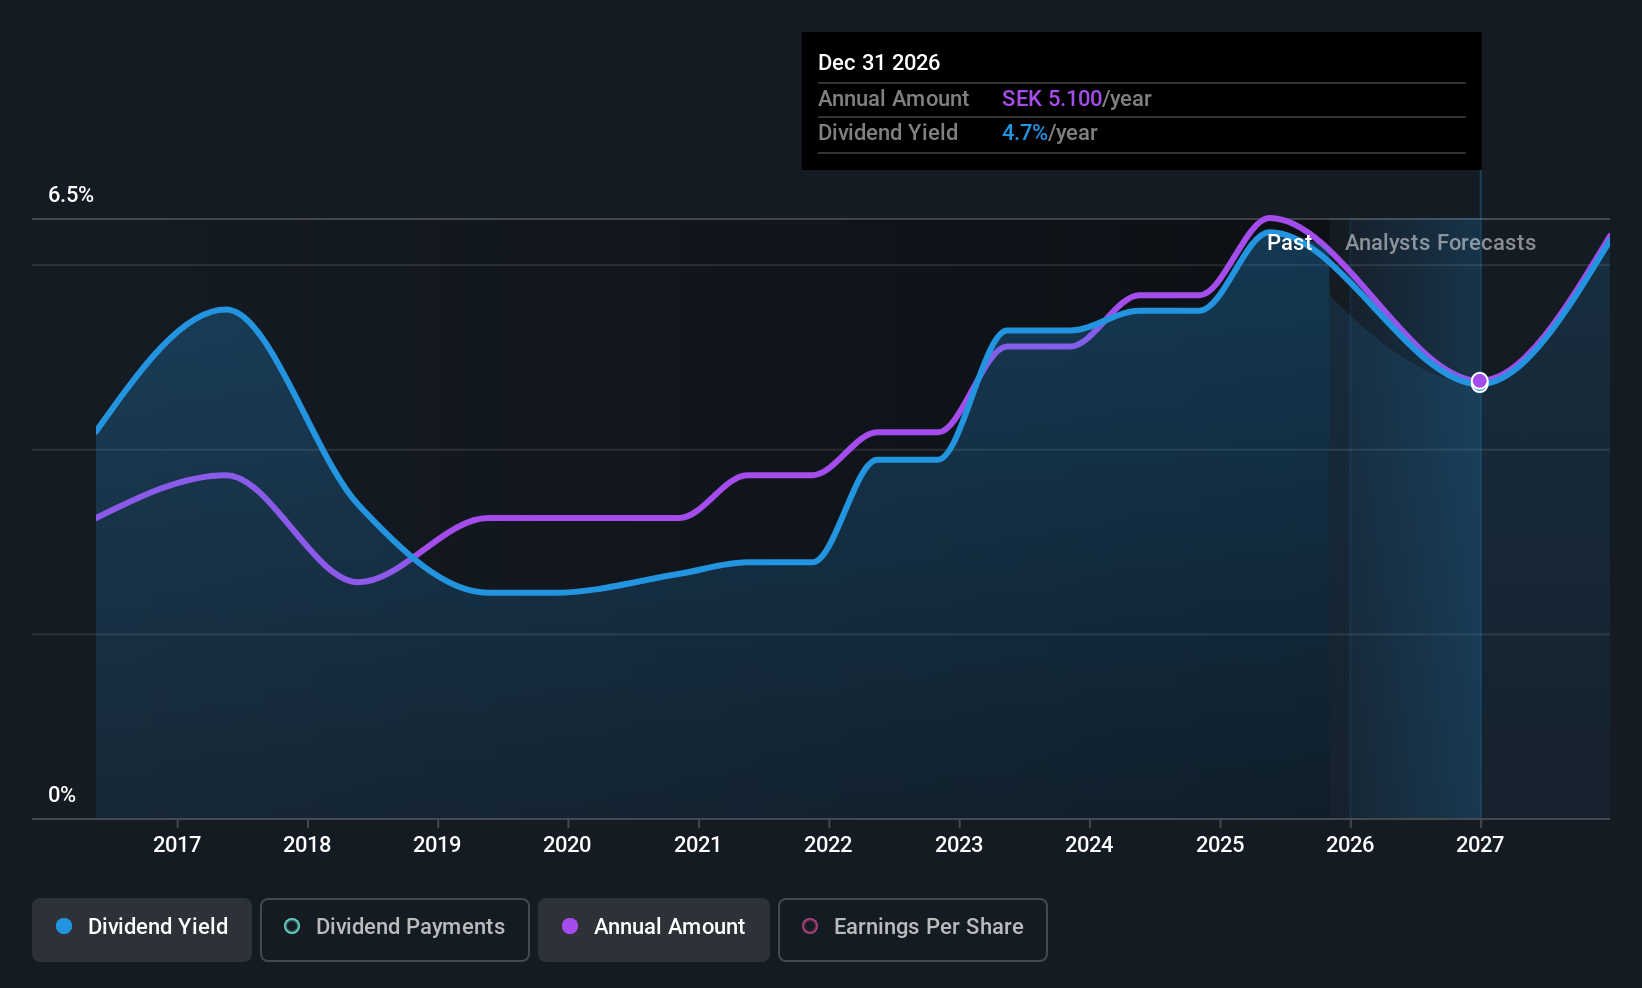The height and width of the screenshot is (988, 1642).
Task: Click the Past label on chart
Action: pos(1289,242)
